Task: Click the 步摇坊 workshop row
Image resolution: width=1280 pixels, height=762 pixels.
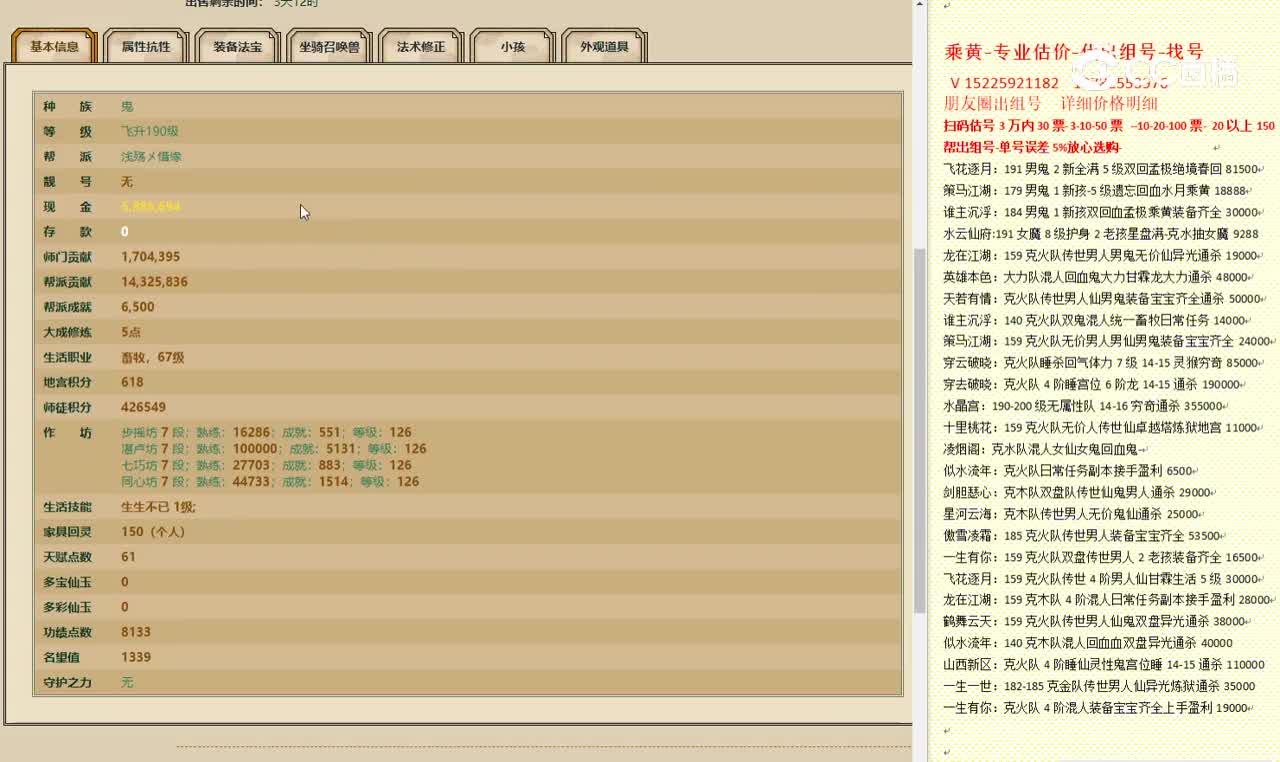Action: pyautogui.click(x=266, y=432)
